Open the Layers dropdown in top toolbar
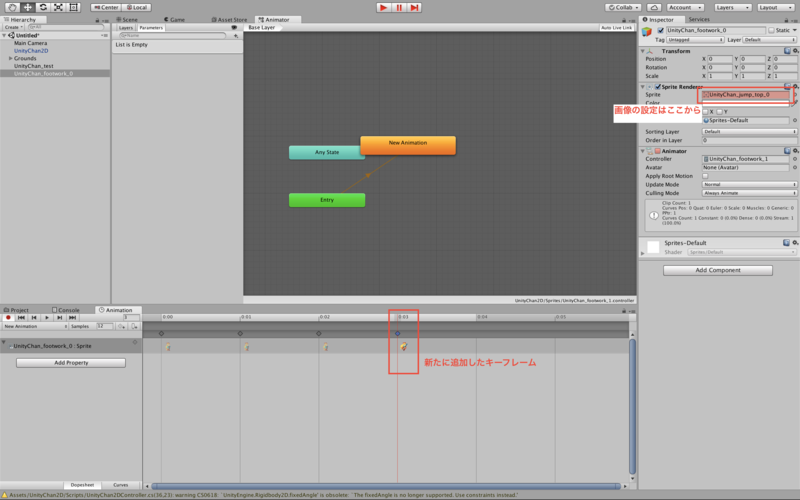This screenshot has height=500, width=800. tap(733, 8)
